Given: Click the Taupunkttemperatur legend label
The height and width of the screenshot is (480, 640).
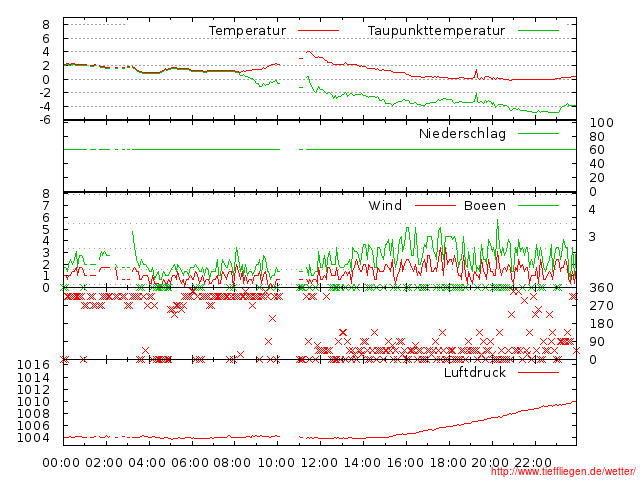Looking at the screenshot, I should [436, 31].
